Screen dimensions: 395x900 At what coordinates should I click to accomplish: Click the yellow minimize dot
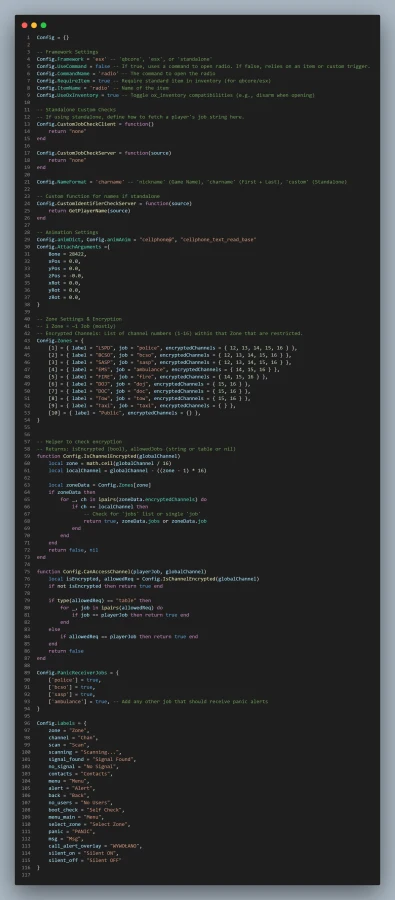34,25
